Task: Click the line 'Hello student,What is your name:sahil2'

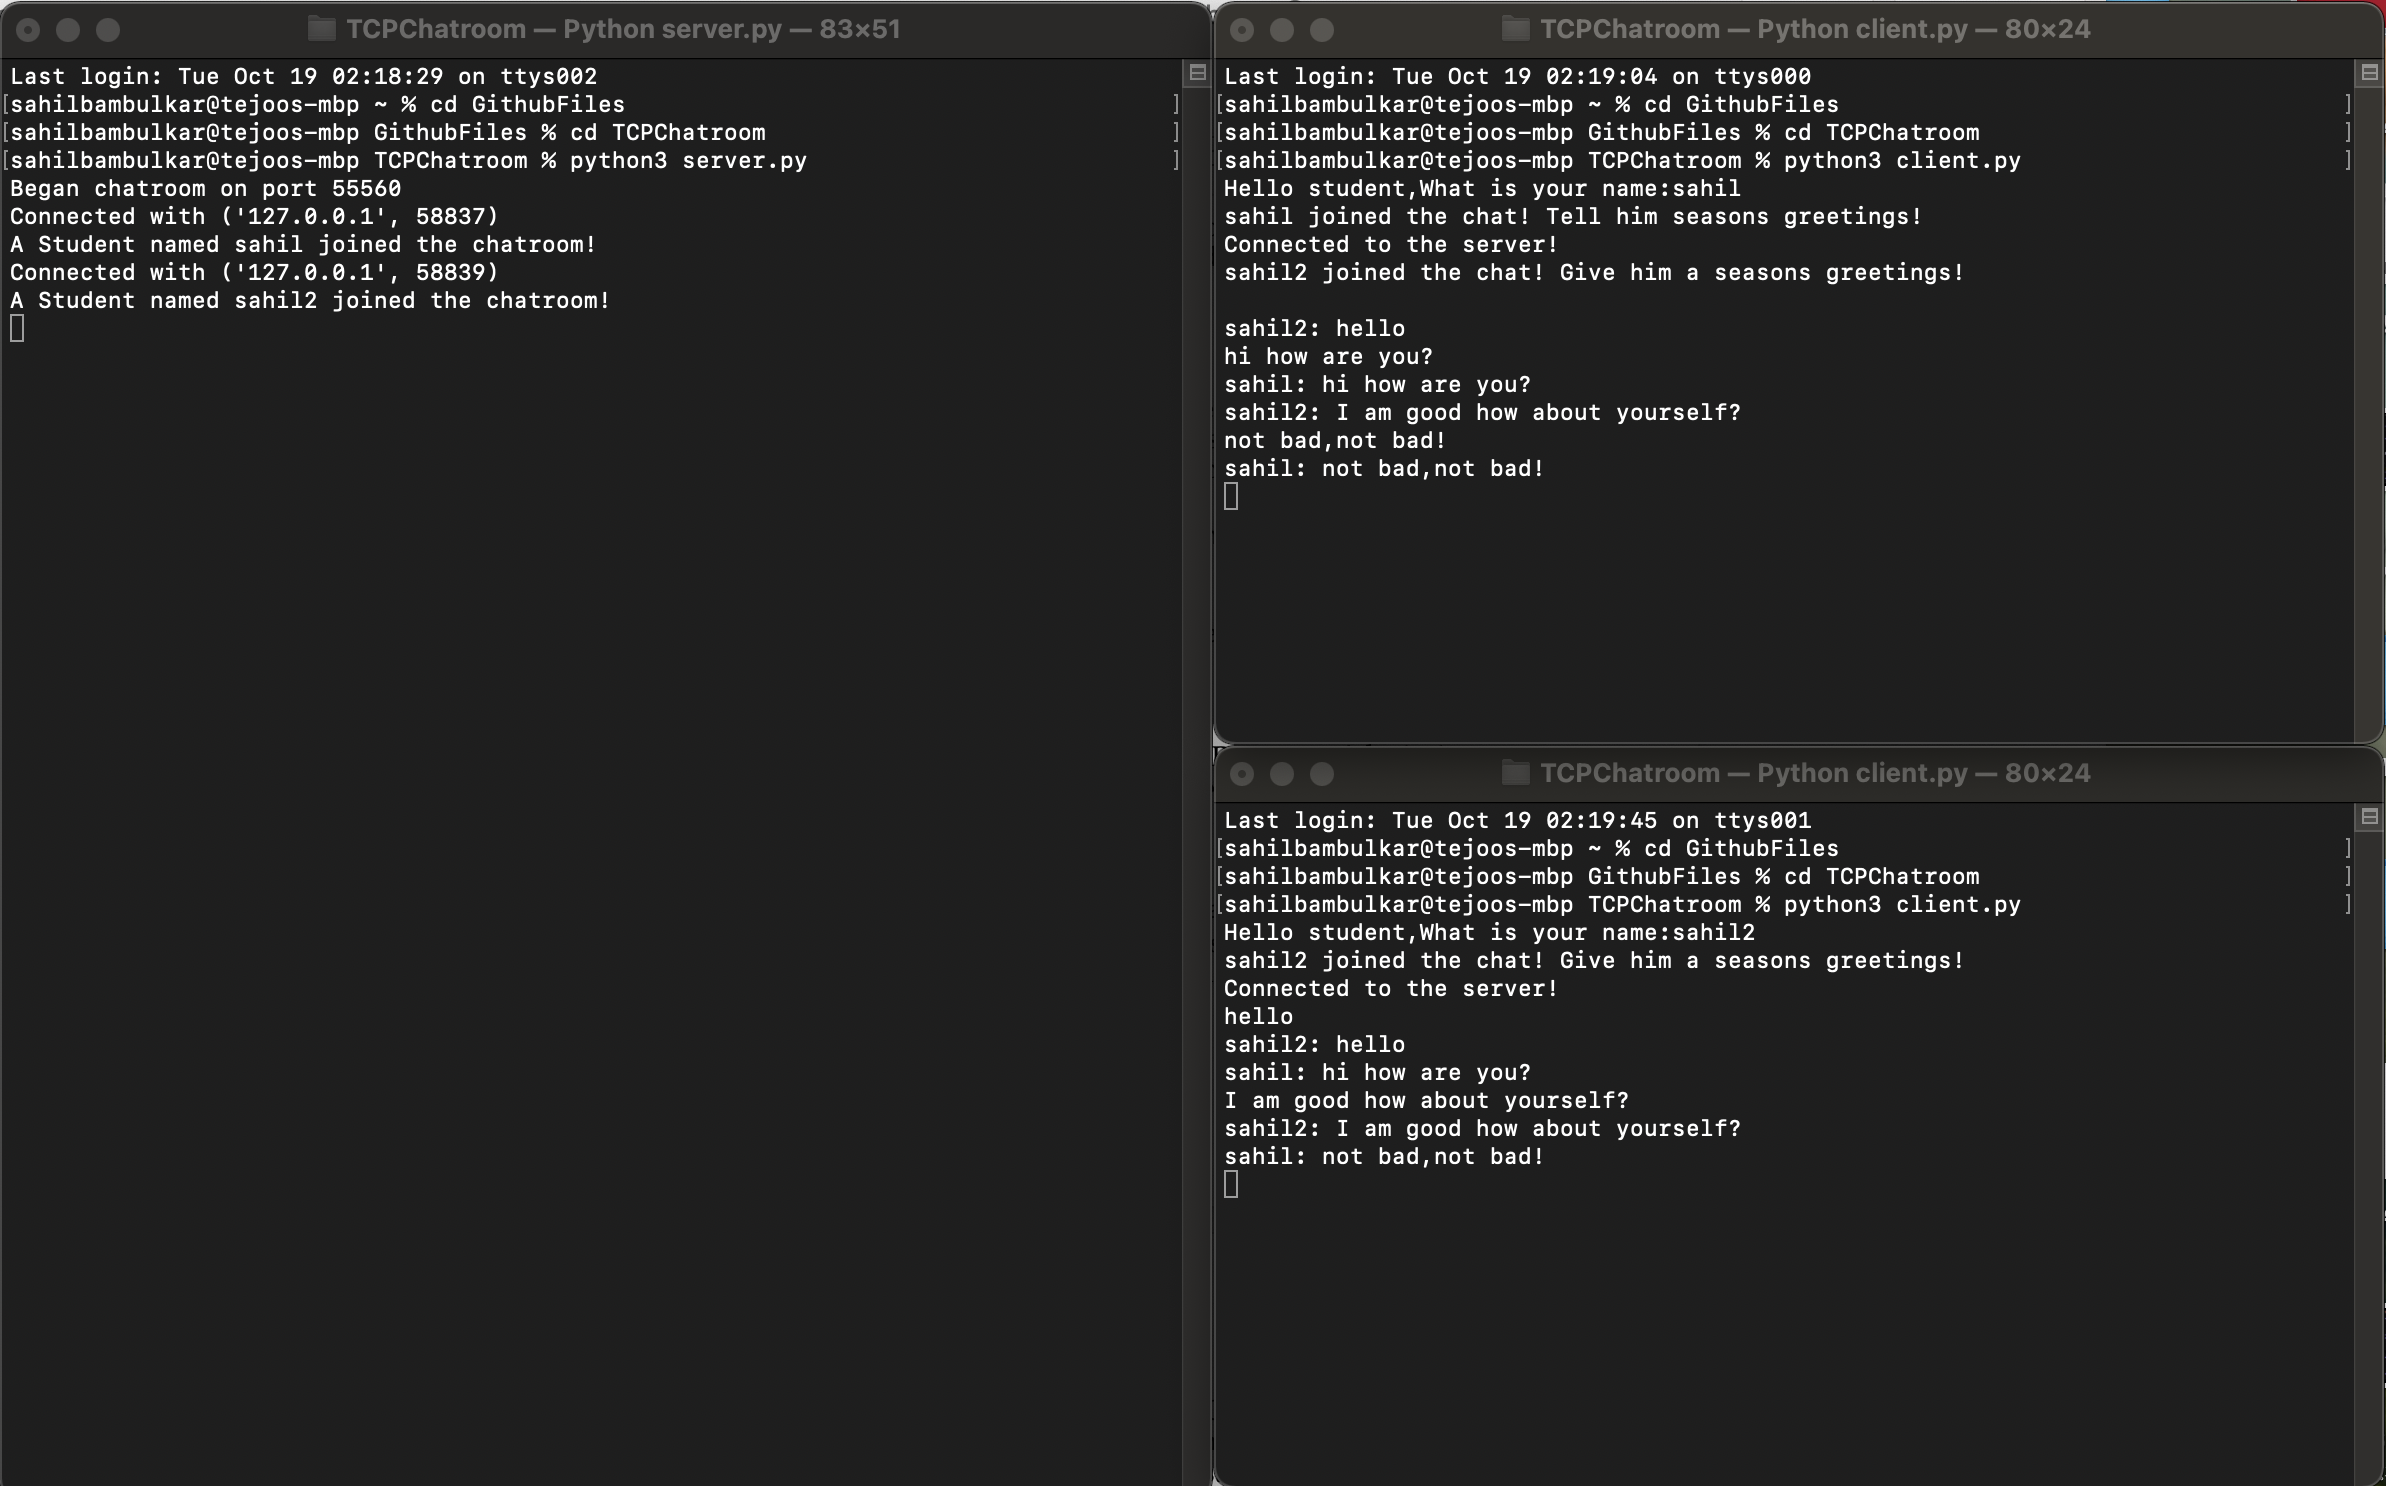Action: (x=1489, y=932)
